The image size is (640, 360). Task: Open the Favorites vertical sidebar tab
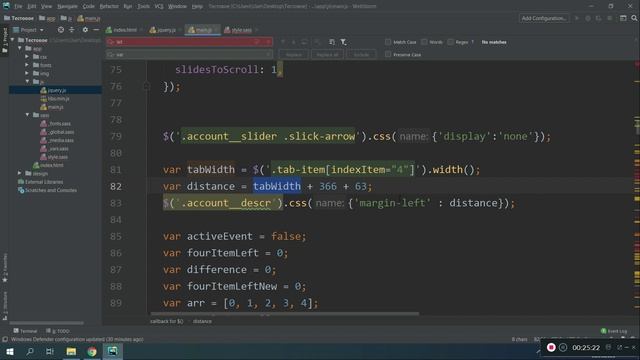coord(4,267)
